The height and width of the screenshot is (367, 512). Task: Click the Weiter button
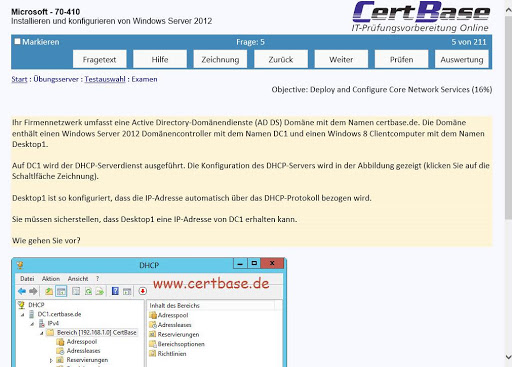(341, 59)
